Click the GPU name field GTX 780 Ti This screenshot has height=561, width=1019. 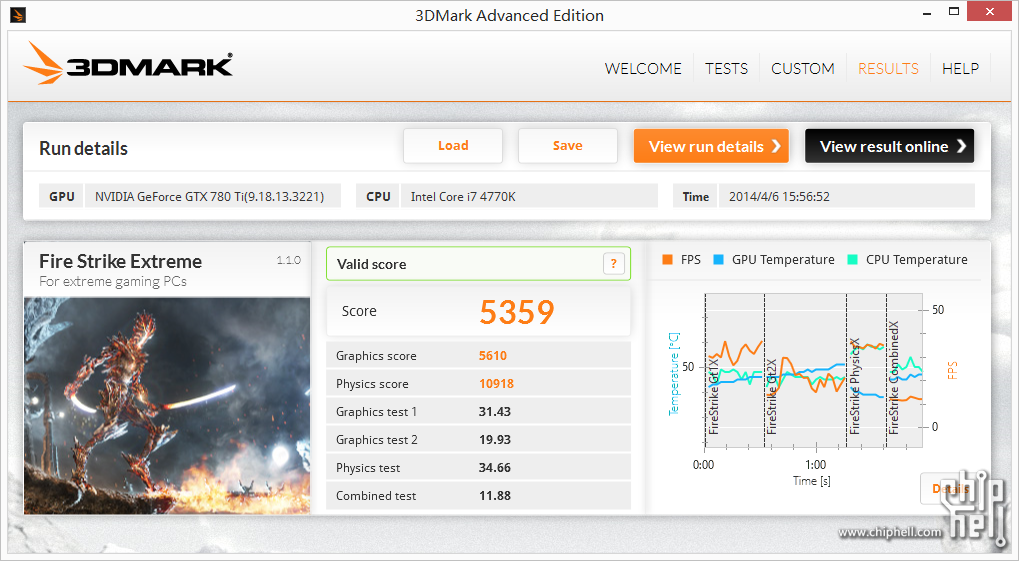(213, 196)
